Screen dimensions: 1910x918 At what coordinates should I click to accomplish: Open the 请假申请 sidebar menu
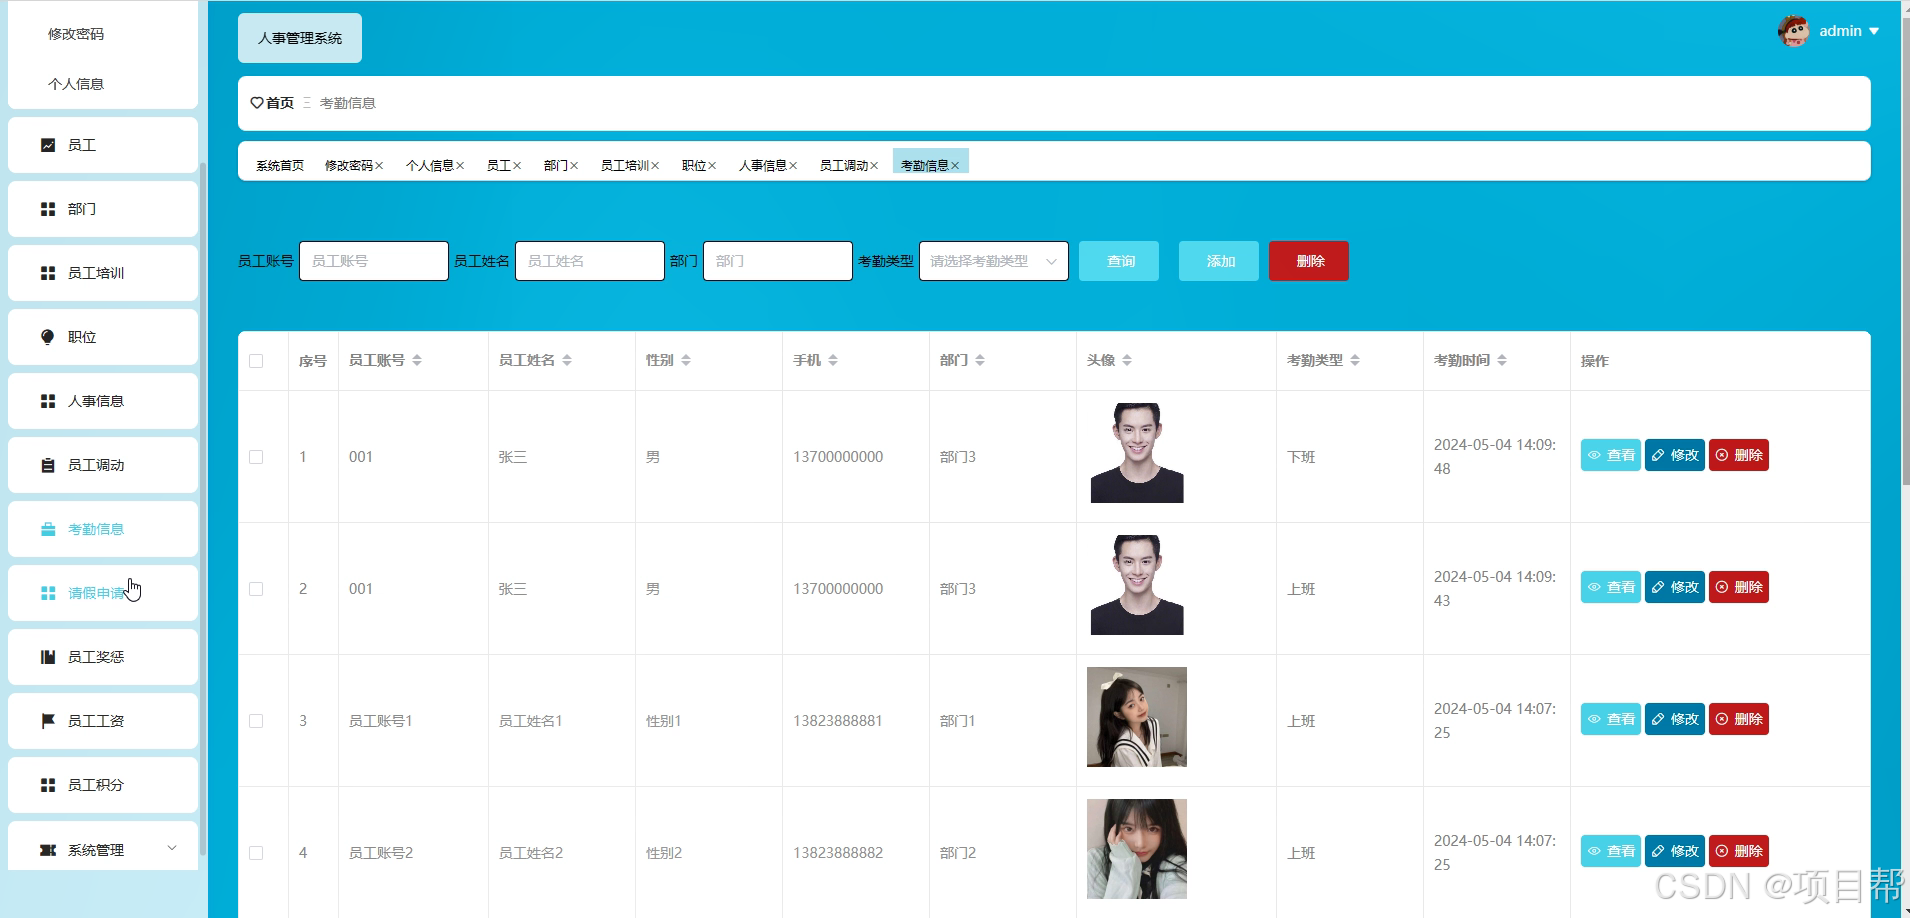pos(103,593)
